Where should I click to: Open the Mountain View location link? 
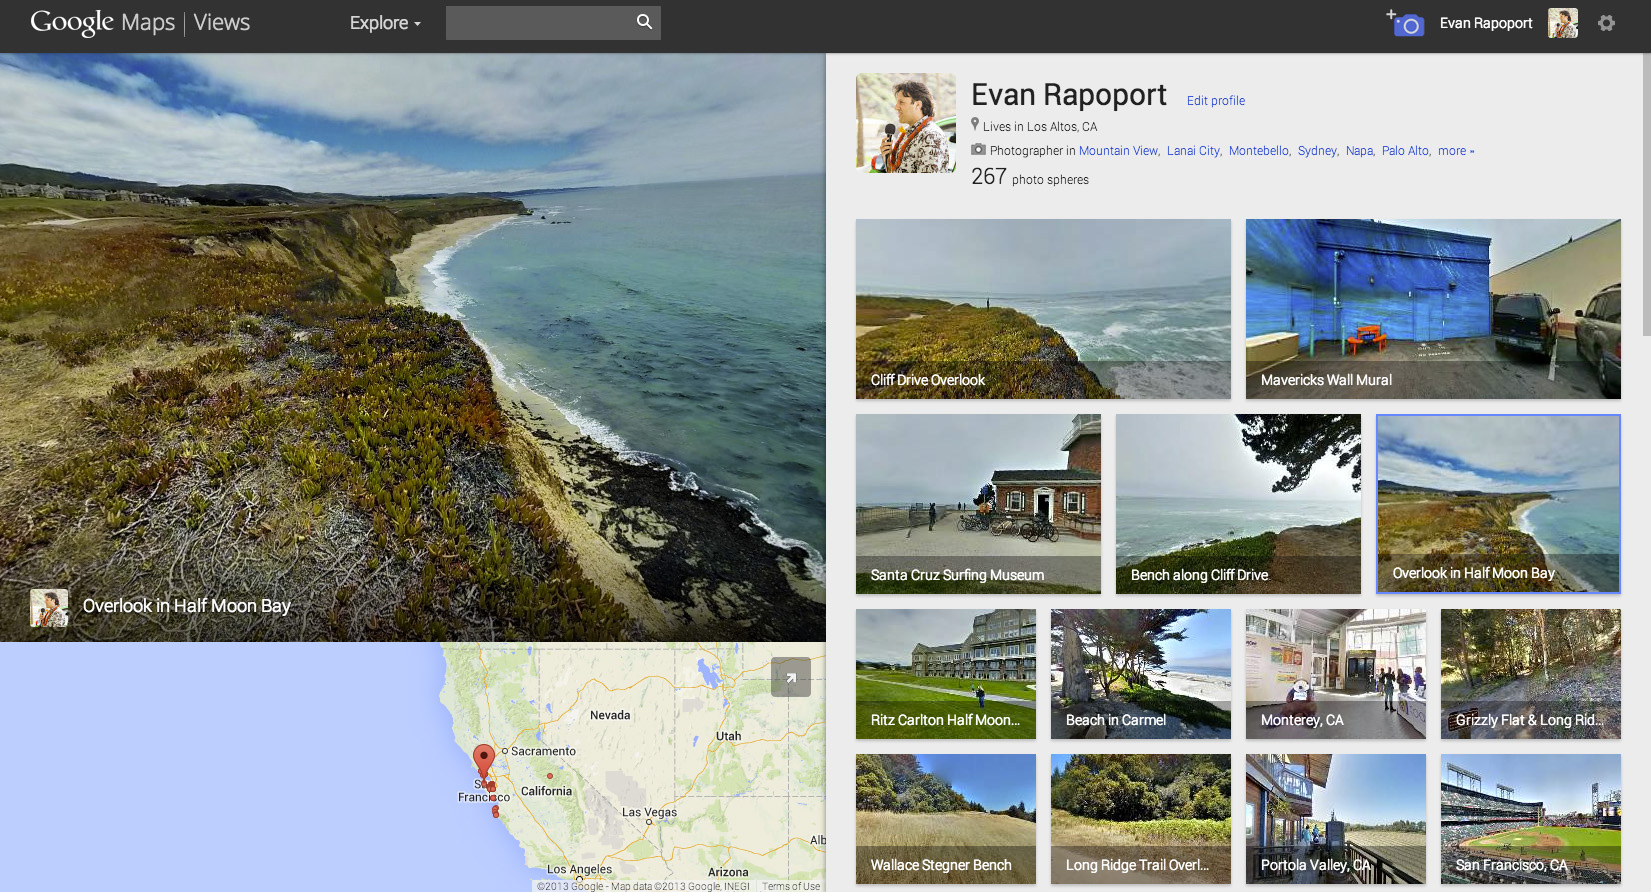[x=1118, y=151]
